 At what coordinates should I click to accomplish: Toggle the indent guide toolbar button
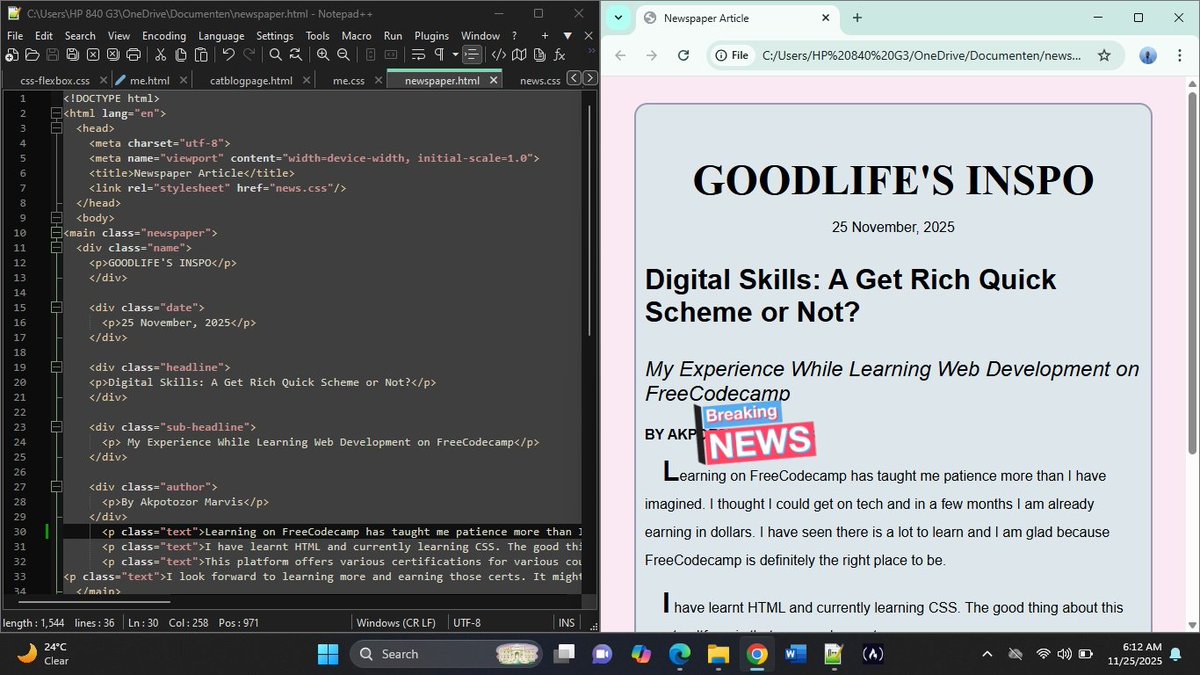coord(472,55)
